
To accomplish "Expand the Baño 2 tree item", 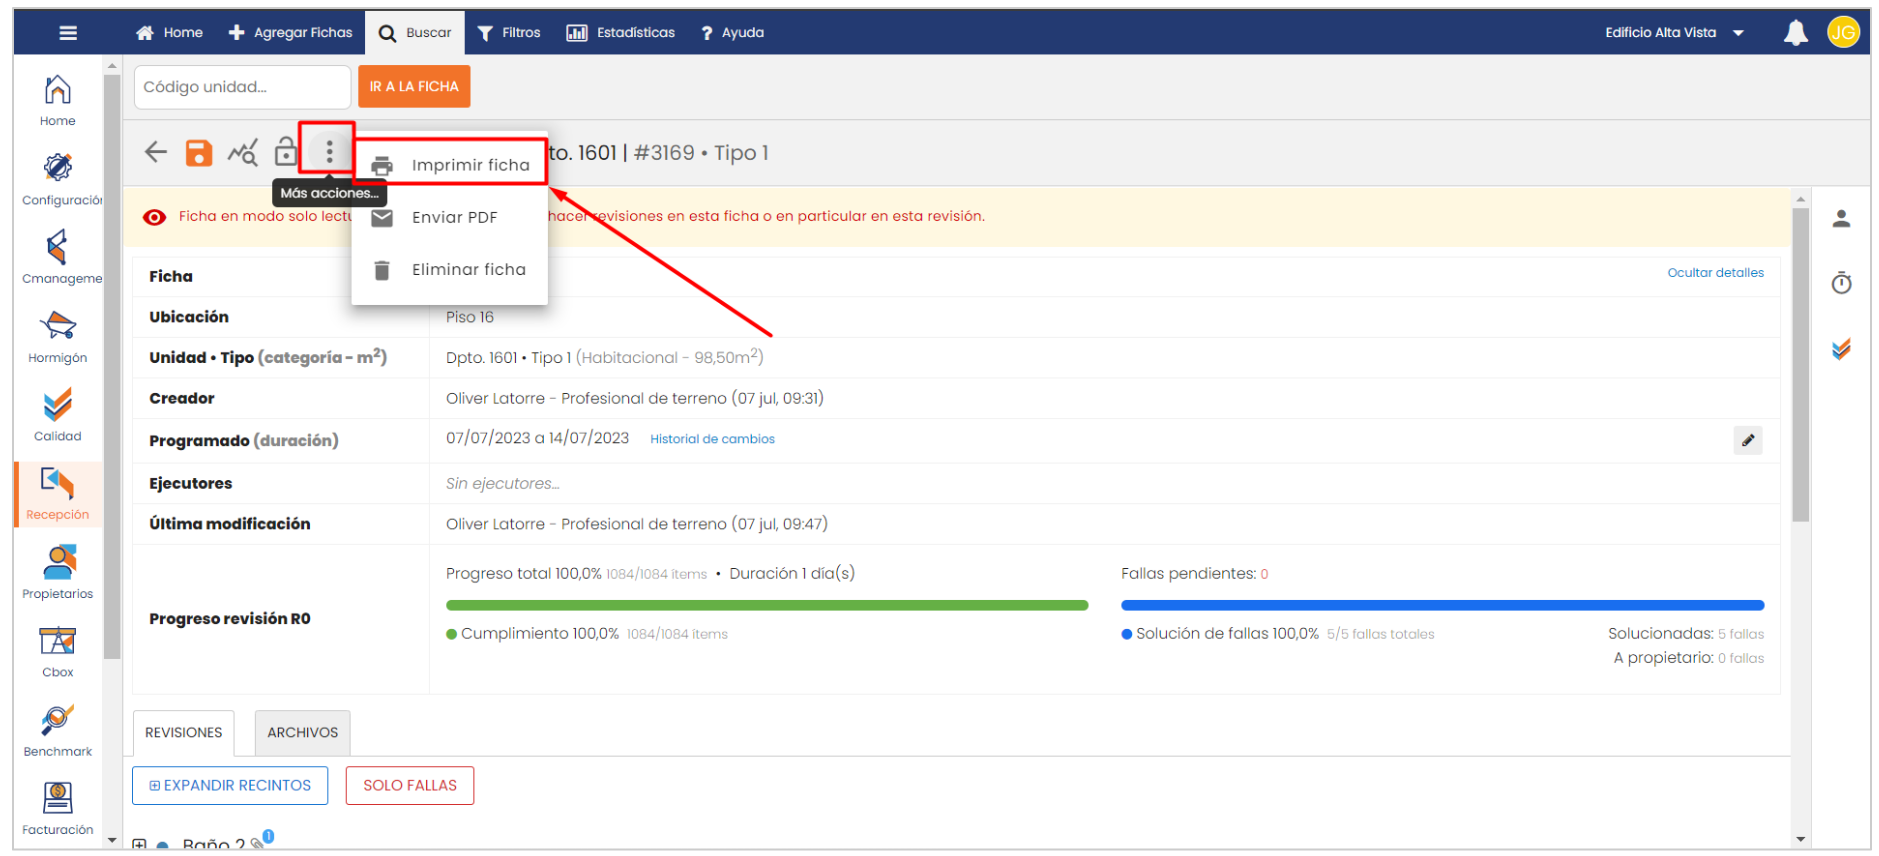I will (140, 845).
